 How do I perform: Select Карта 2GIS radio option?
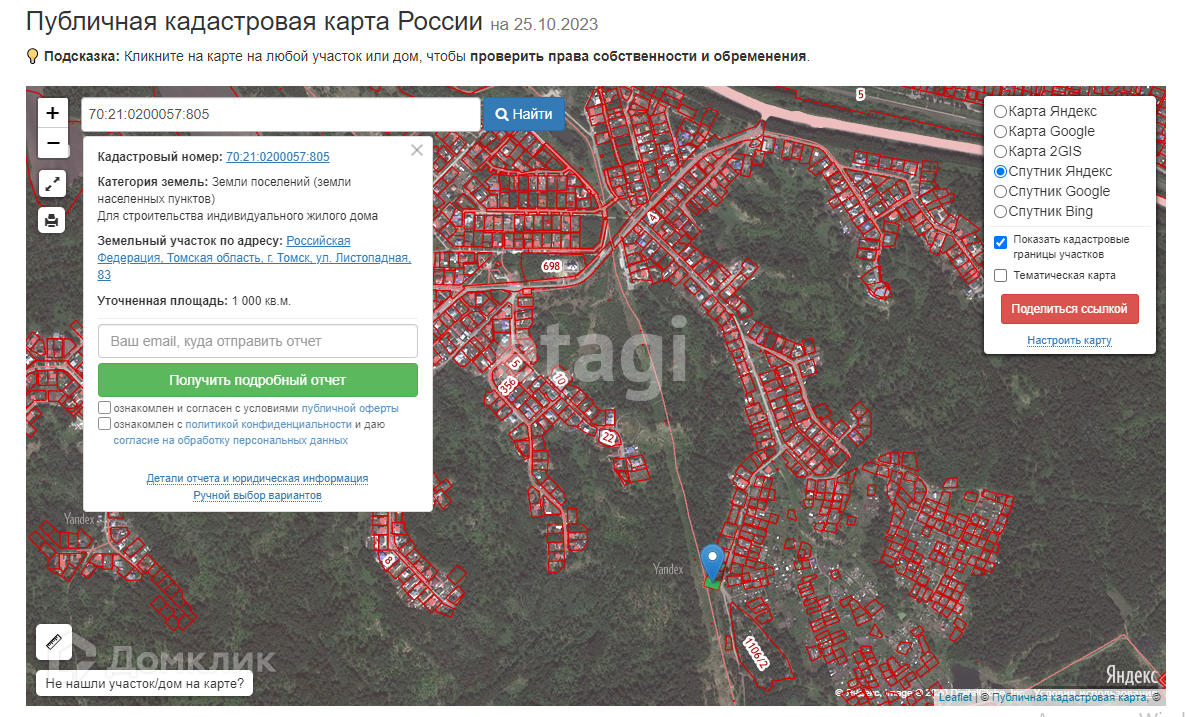tap(1000, 151)
